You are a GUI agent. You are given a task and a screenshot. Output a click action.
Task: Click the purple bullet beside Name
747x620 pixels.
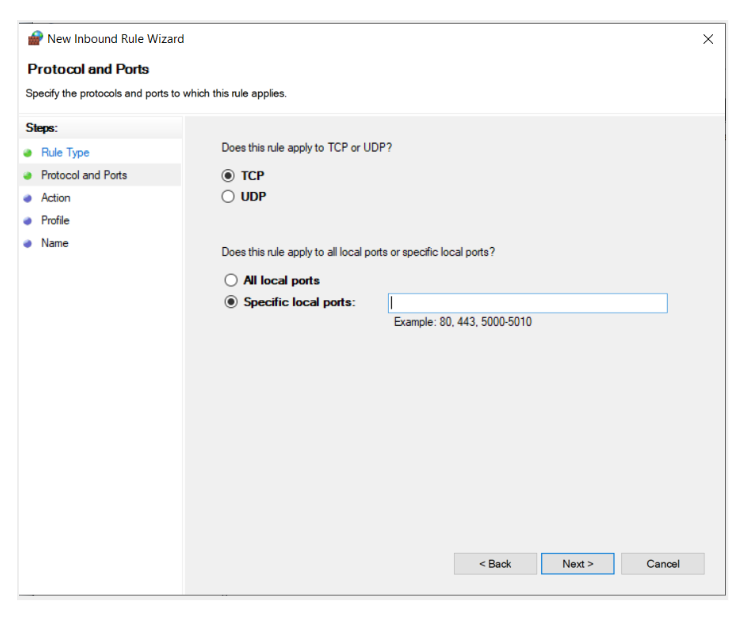28,244
